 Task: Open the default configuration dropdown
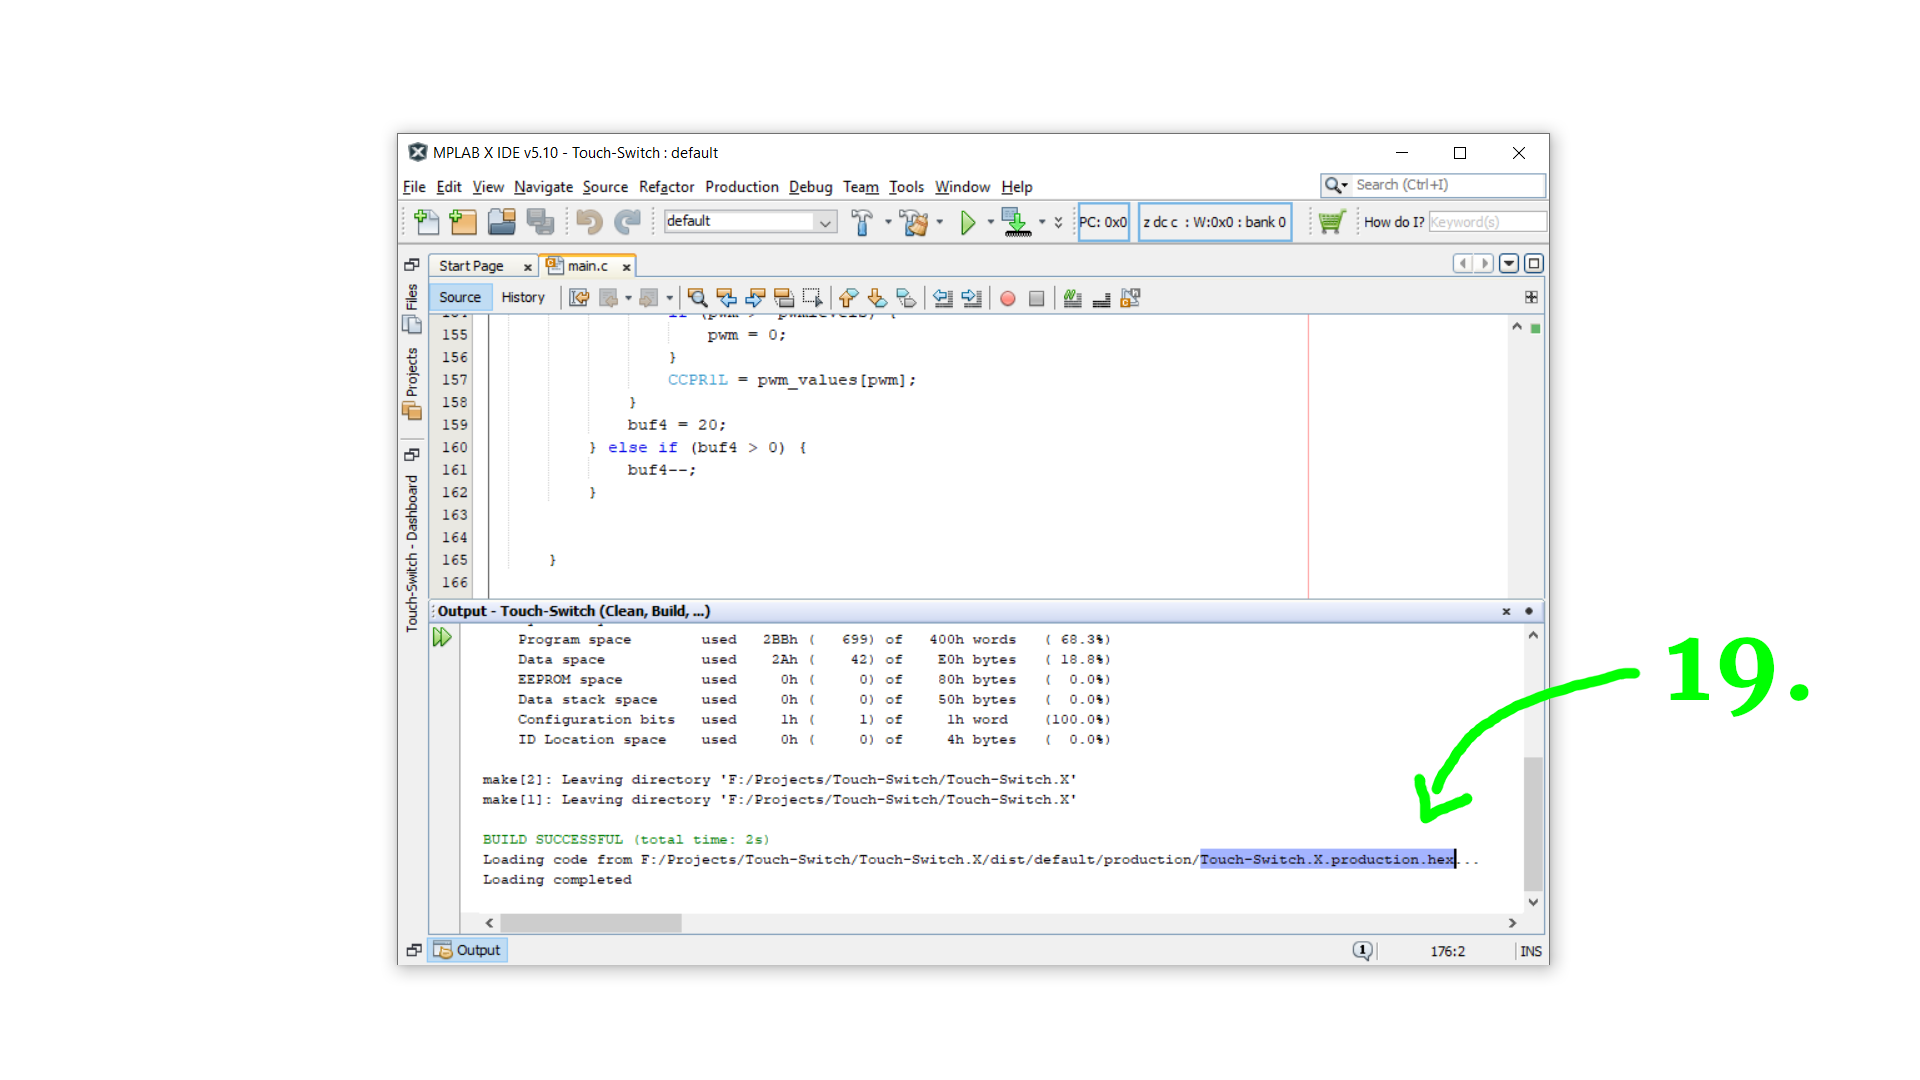825,222
